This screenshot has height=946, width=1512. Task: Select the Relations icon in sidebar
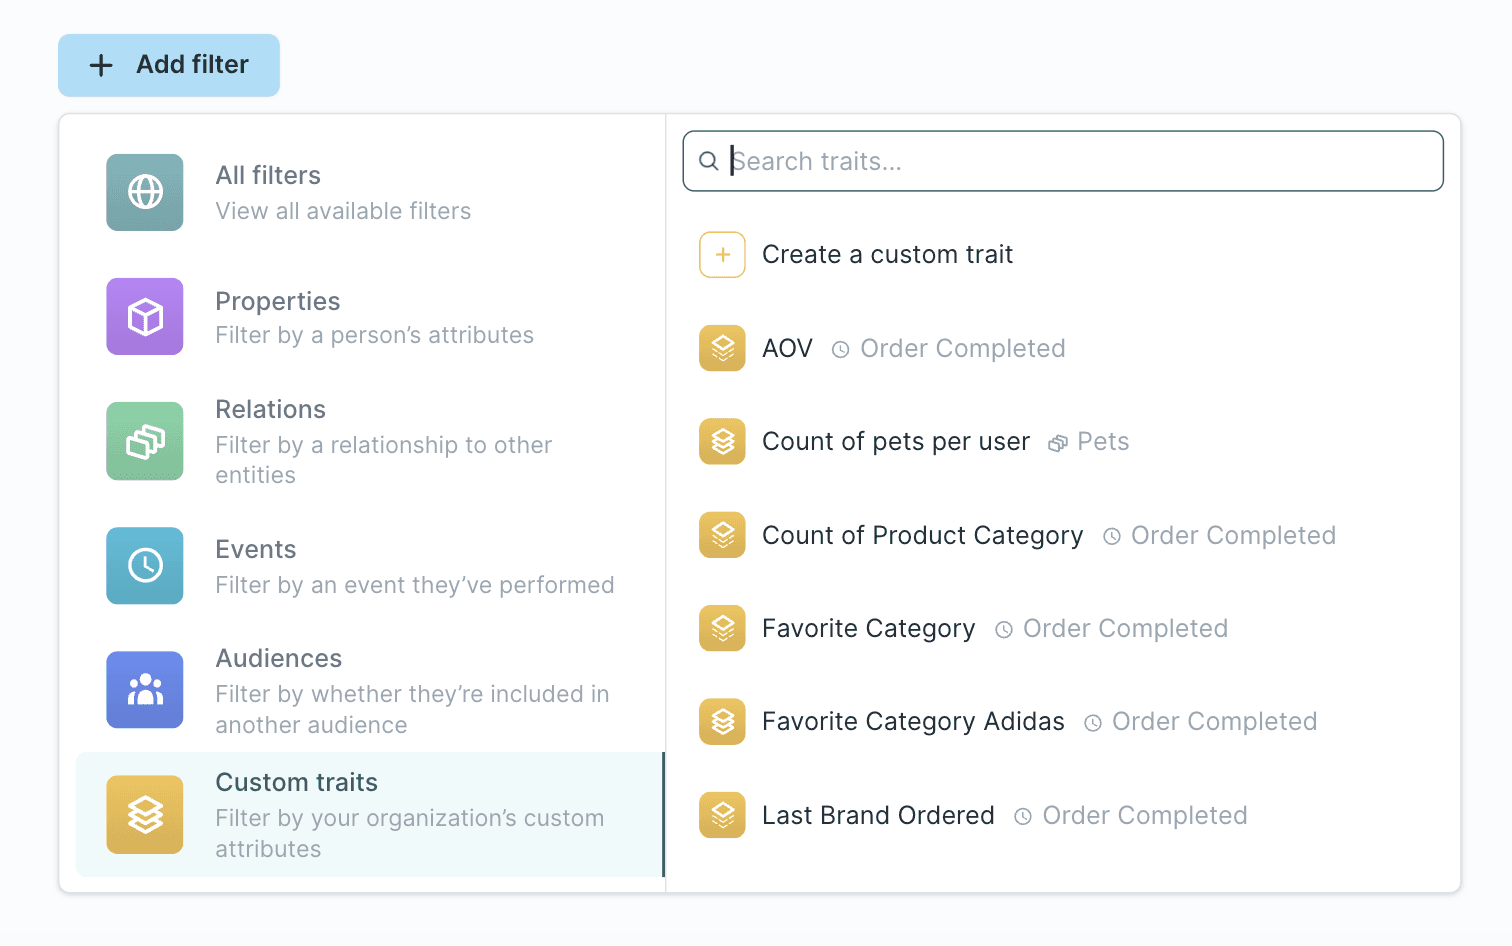pyautogui.click(x=144, y=441)
